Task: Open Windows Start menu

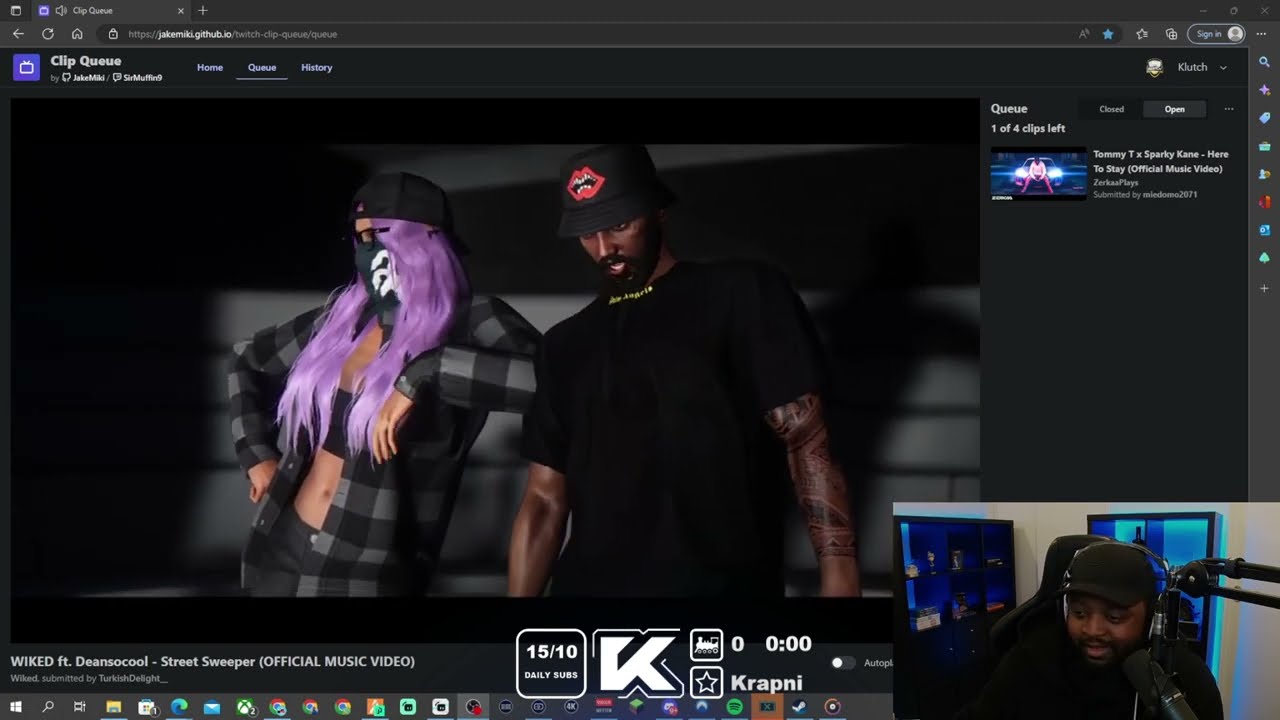Action: 15,707
